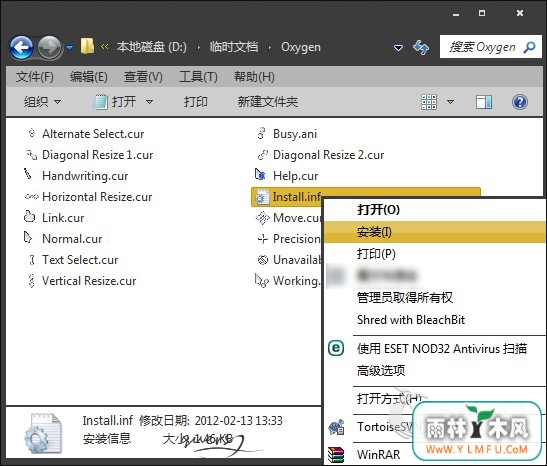The height and width of the screenshot is (466, 547).
Task: Scan with ESET NOD32 Antivirus entry
Action: pos(442,348)
